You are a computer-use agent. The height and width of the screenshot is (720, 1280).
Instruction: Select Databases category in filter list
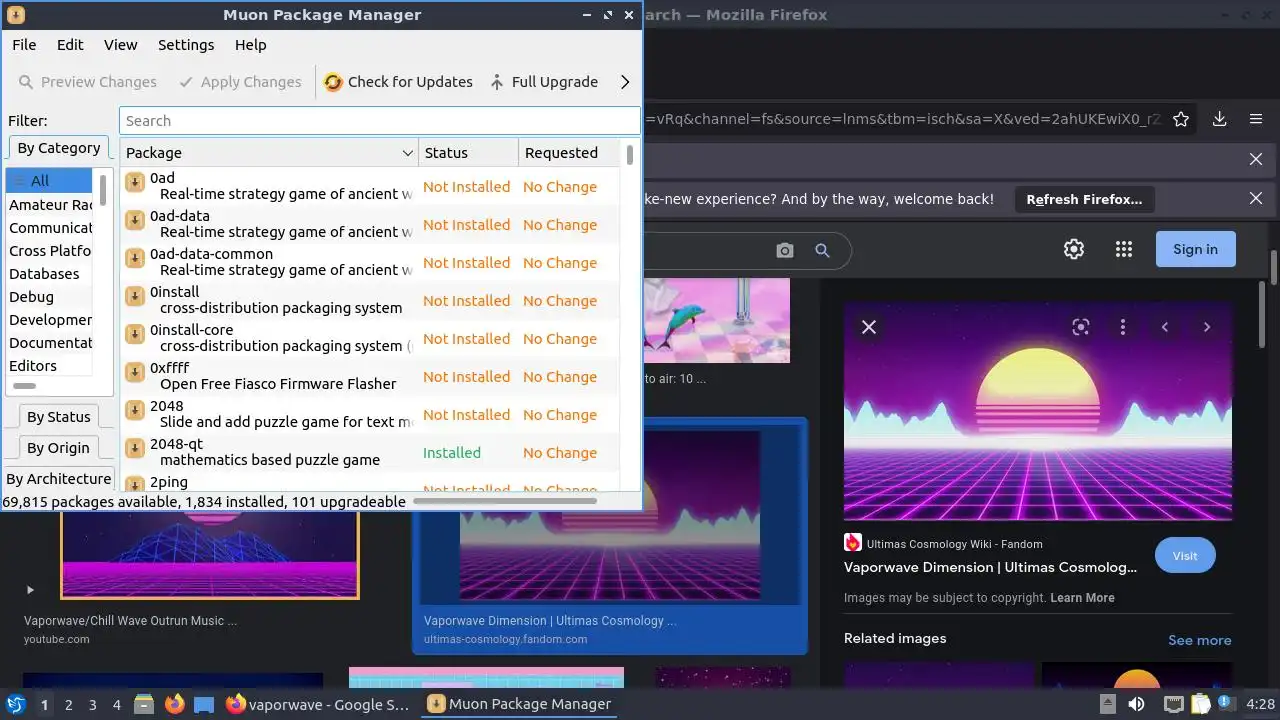[50, 274]
